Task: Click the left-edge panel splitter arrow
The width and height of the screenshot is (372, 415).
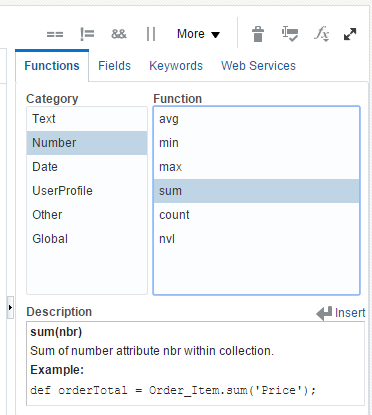Action: (10, 307)
